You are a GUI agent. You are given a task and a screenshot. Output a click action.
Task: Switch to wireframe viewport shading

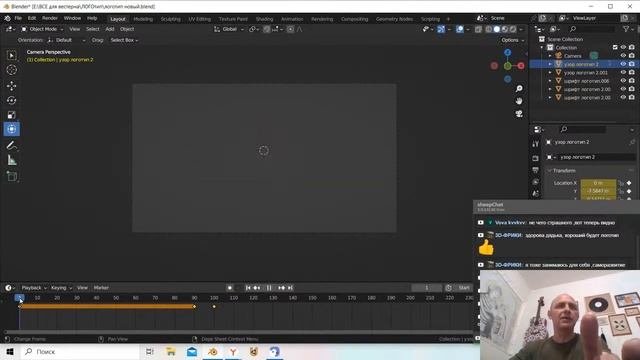[x=488, y=29]
